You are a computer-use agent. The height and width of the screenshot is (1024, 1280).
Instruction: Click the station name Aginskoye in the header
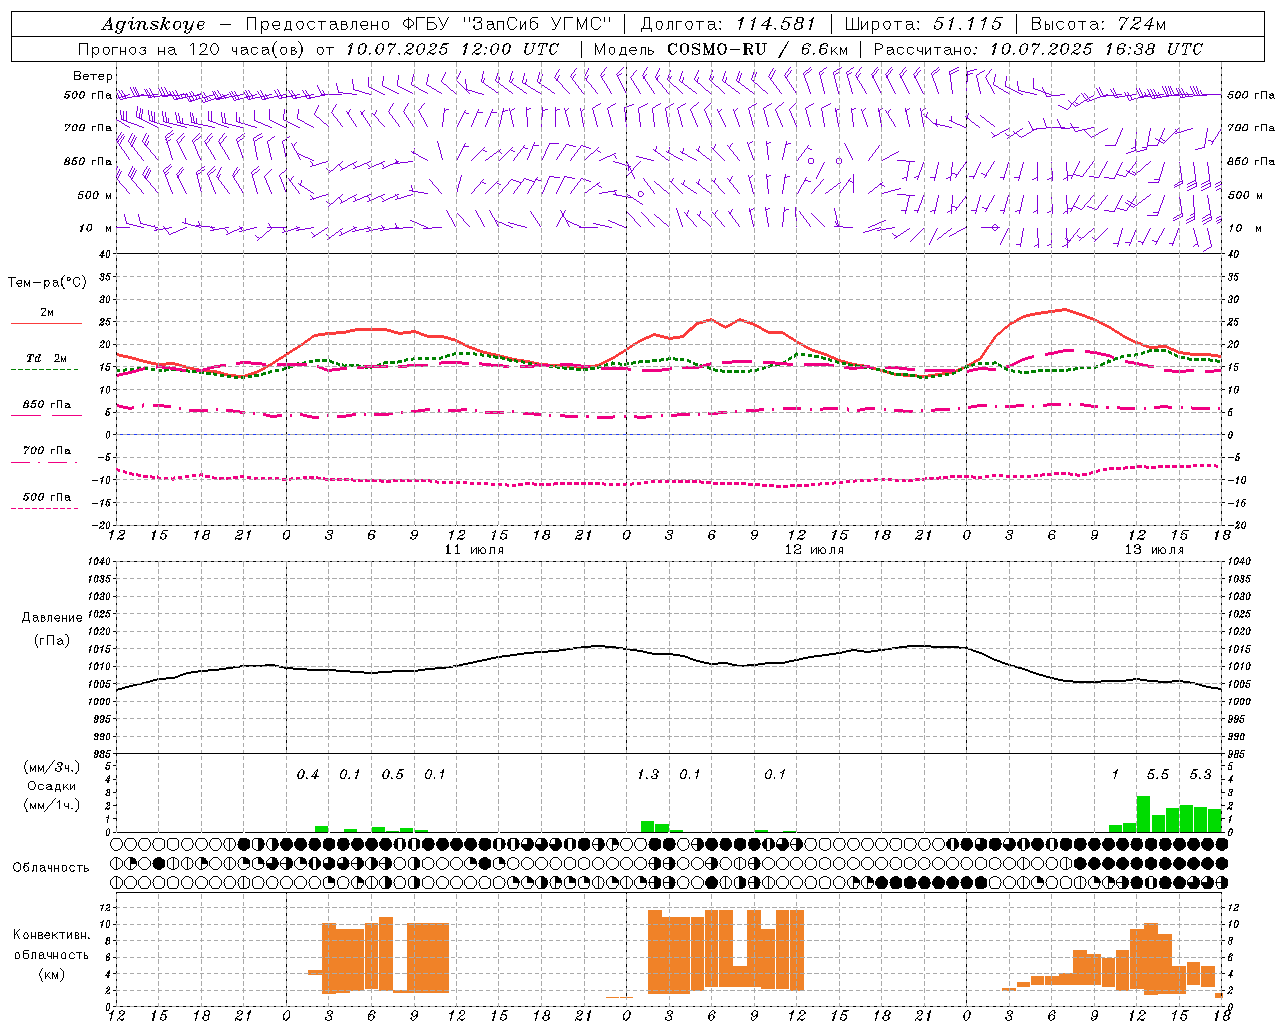(x=153, y=24)
